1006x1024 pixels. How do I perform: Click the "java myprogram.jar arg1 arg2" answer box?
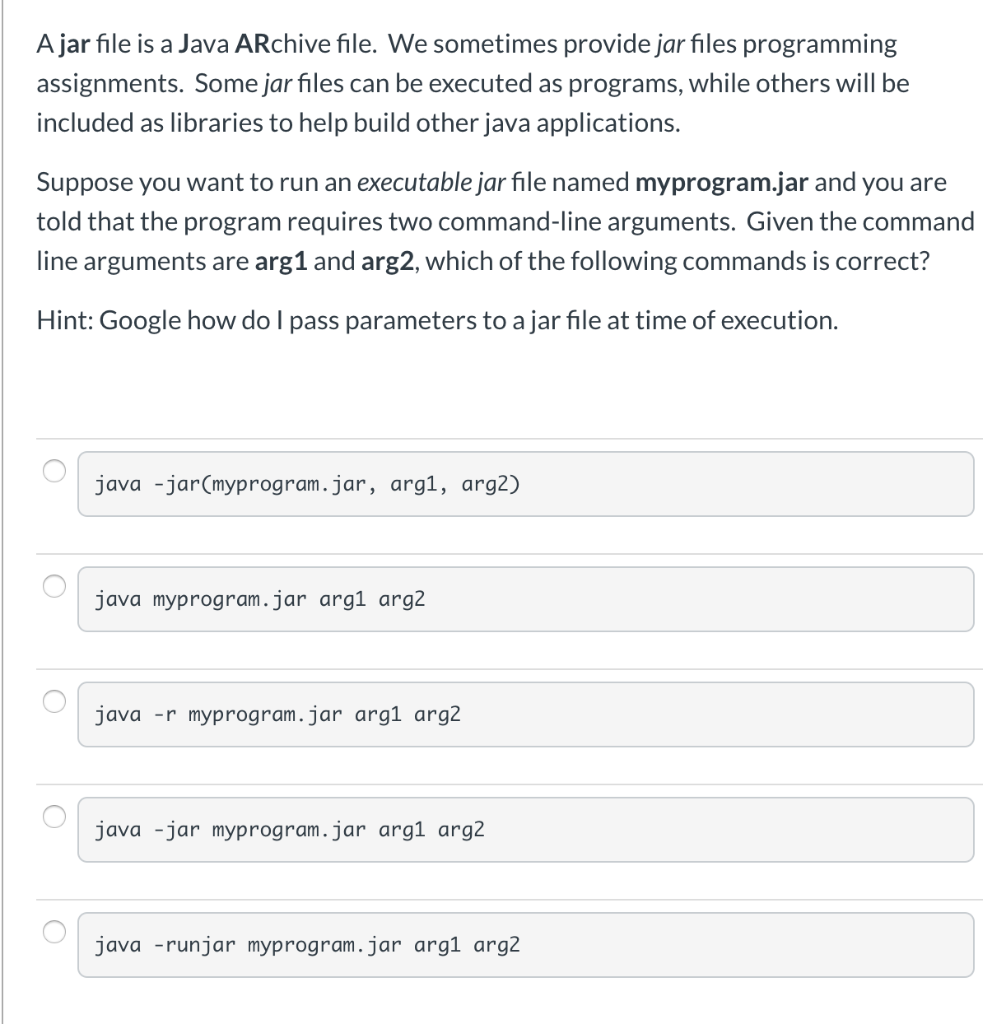click(525, 599)
